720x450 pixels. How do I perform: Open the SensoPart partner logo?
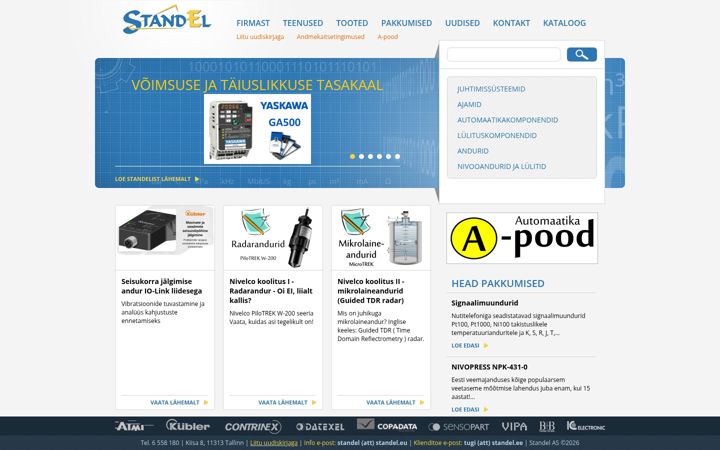click(x=458, y=427)
